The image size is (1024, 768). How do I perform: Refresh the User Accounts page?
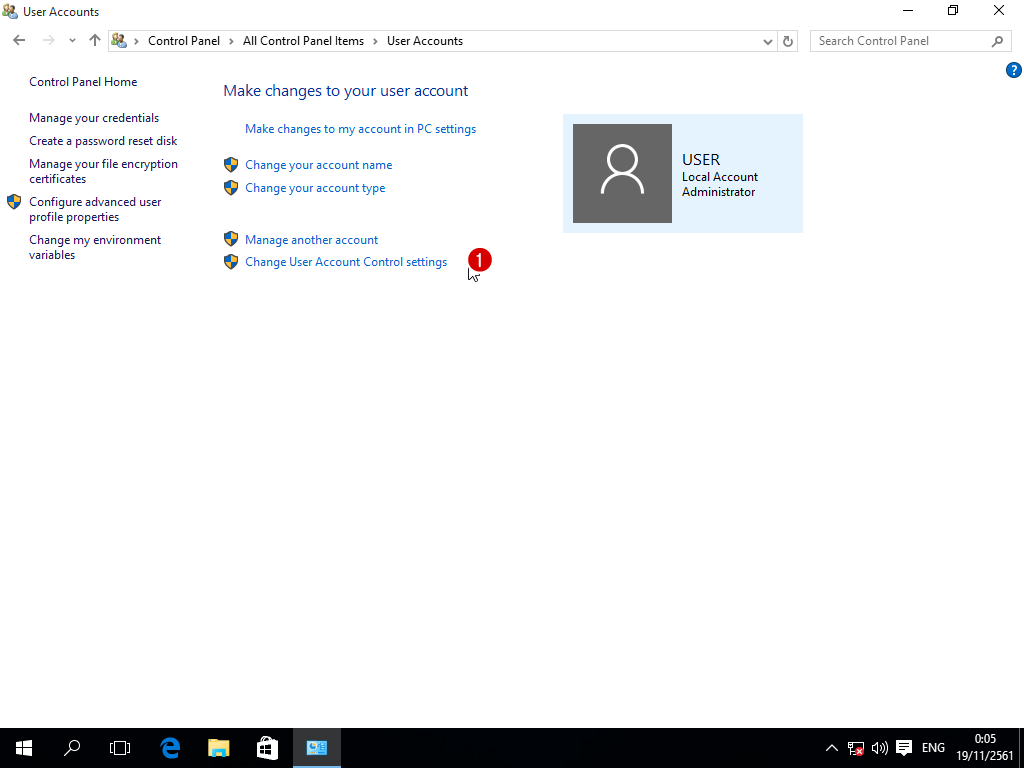(788, 41)
